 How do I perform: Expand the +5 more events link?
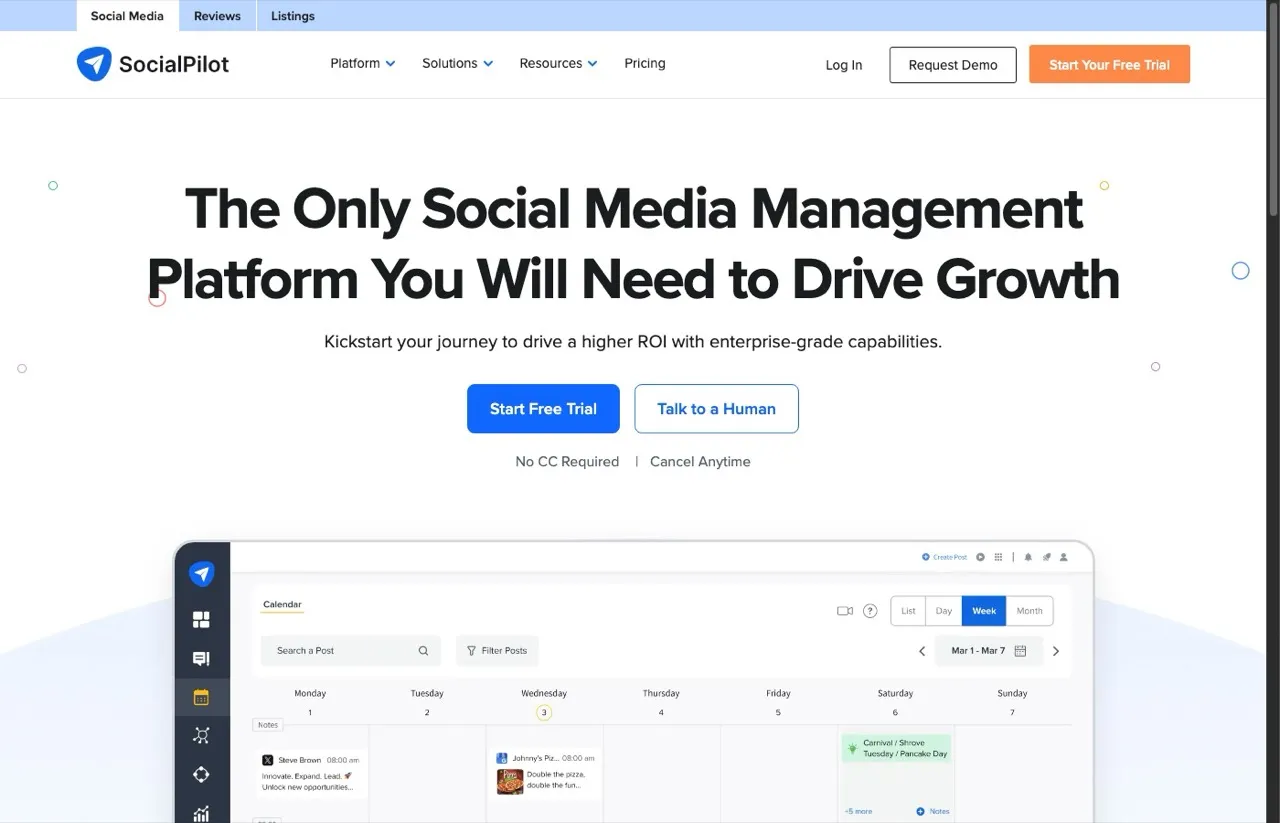[x=858, y=811]
